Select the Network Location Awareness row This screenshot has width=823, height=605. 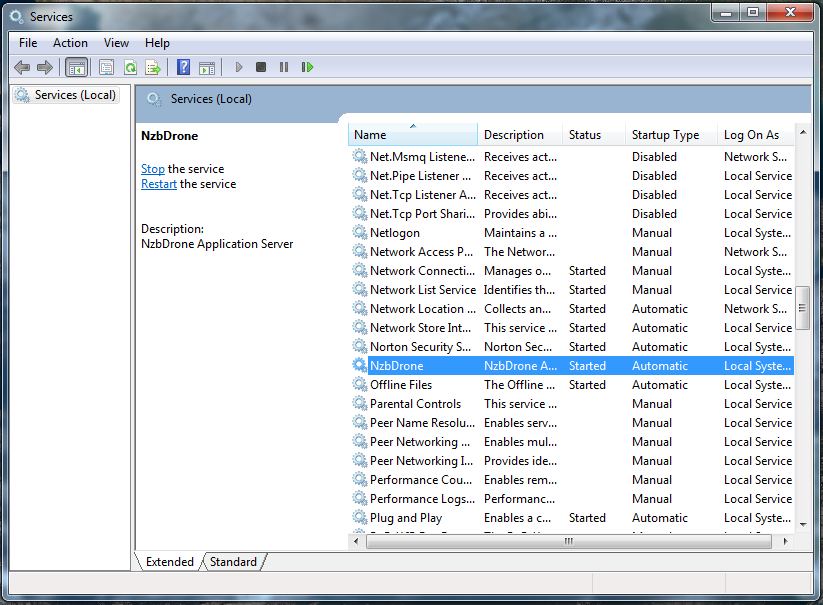(x=572, y=309)
